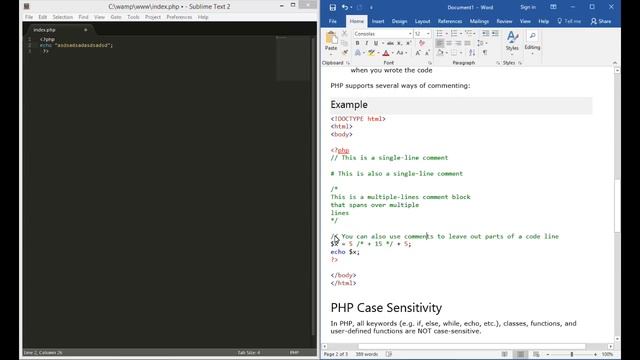Click the Multilevel List icon
Screen dimensions: 640x360
tap(468, 33)
